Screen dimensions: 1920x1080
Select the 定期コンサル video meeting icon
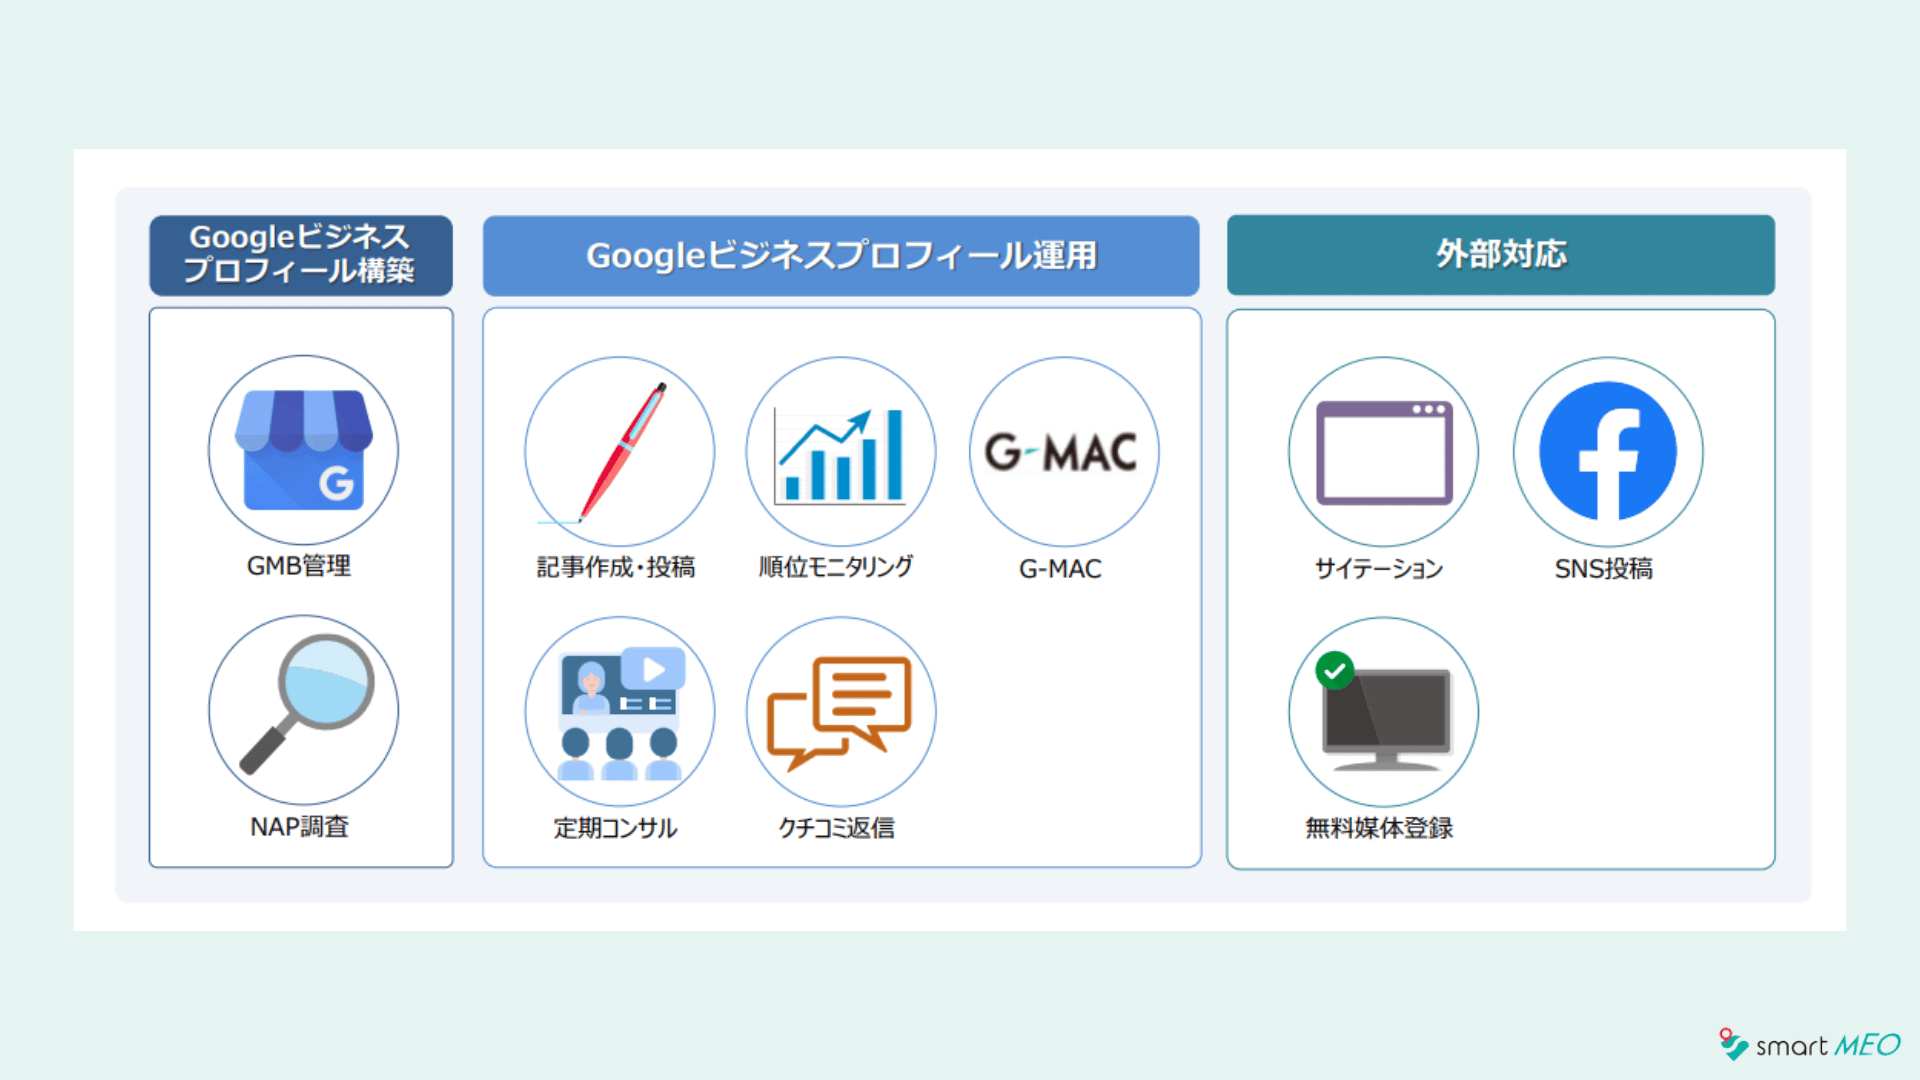(x=619, y=711)
